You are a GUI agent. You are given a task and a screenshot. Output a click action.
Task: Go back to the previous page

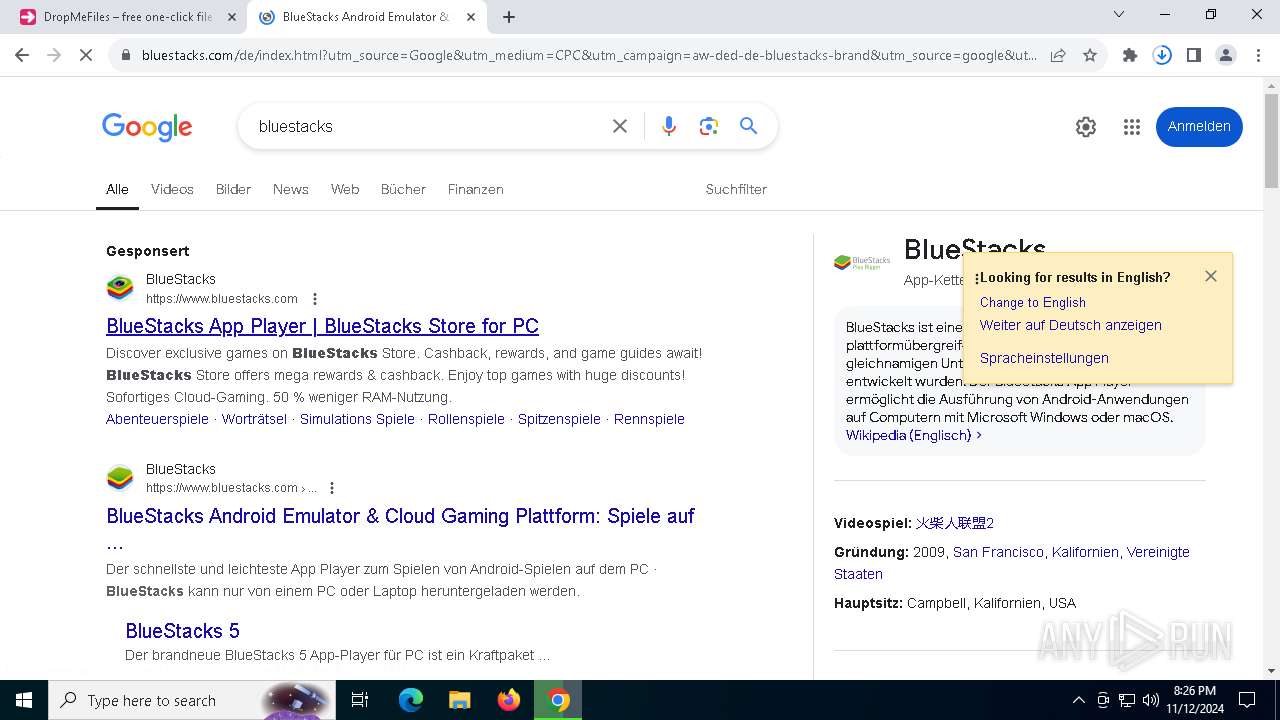pos(22,55)
